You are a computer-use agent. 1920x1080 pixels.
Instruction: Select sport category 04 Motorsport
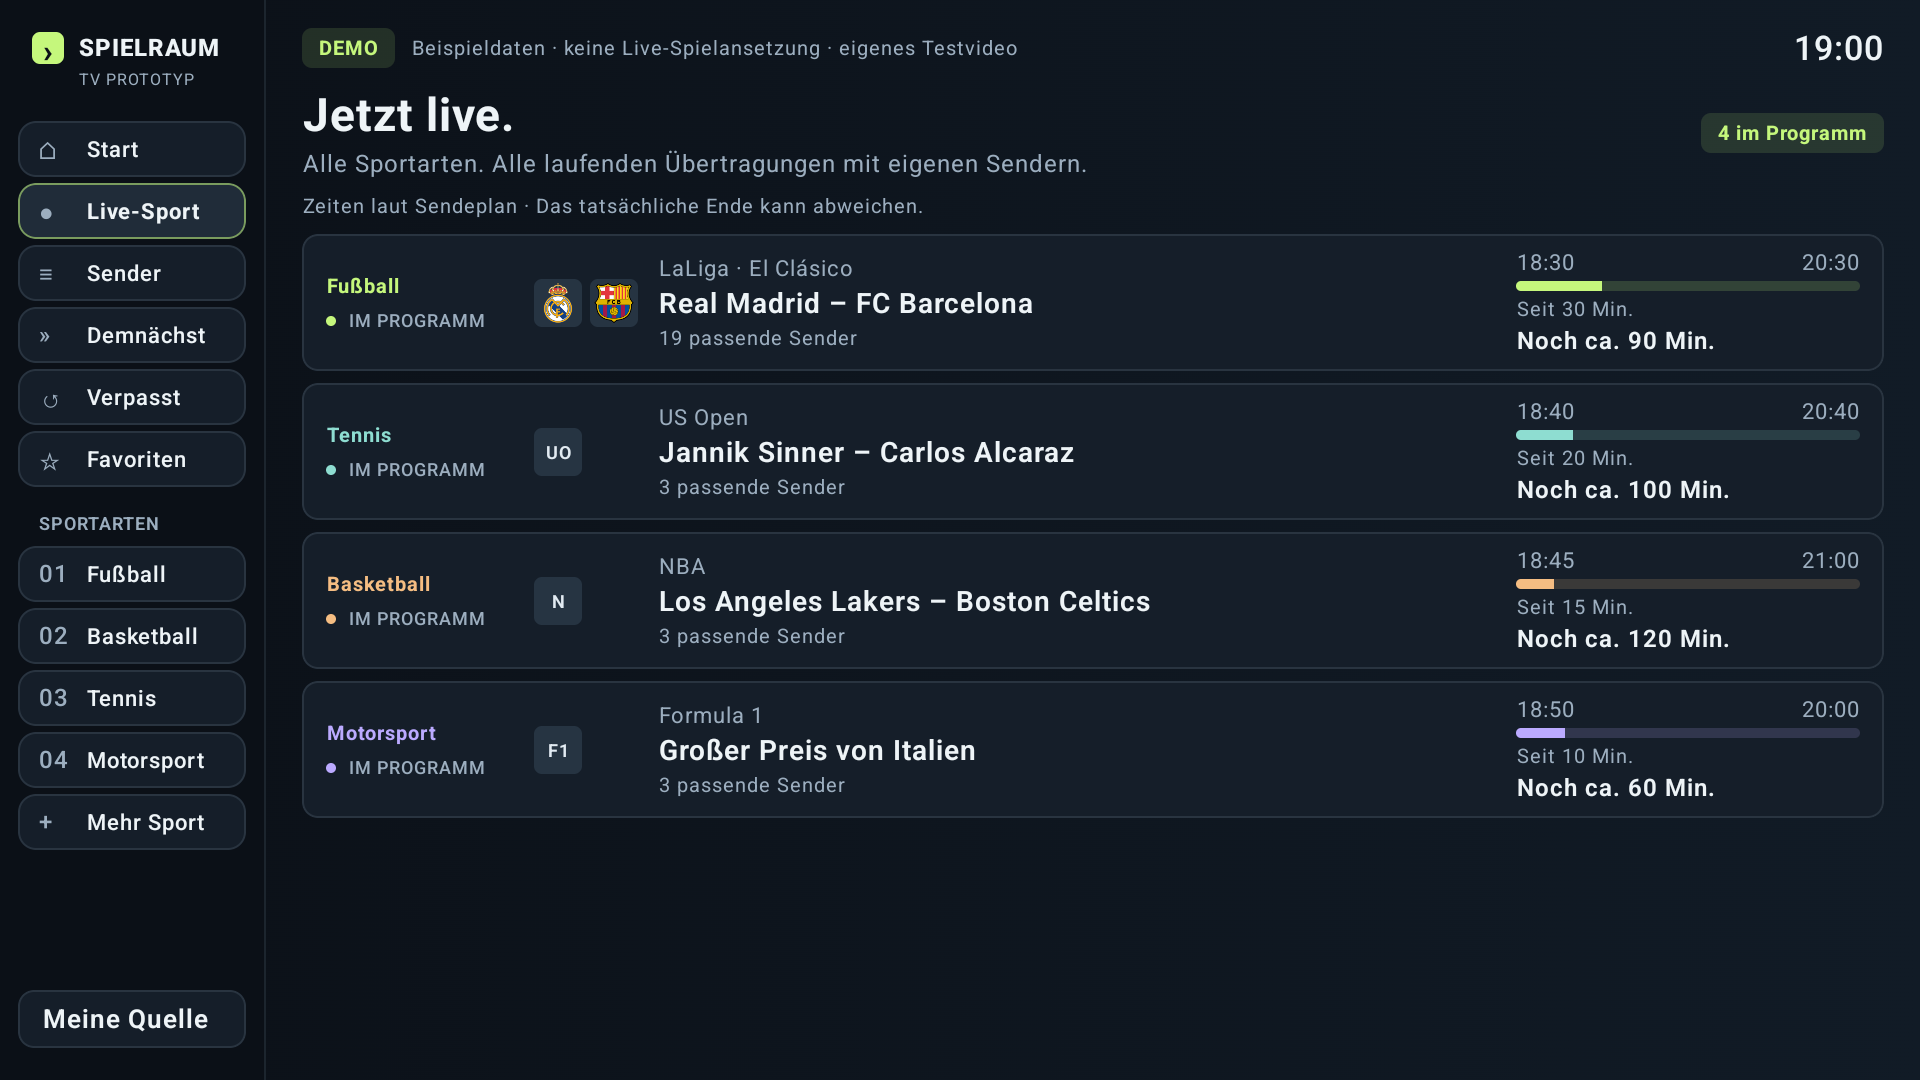[x=132, y=760]
